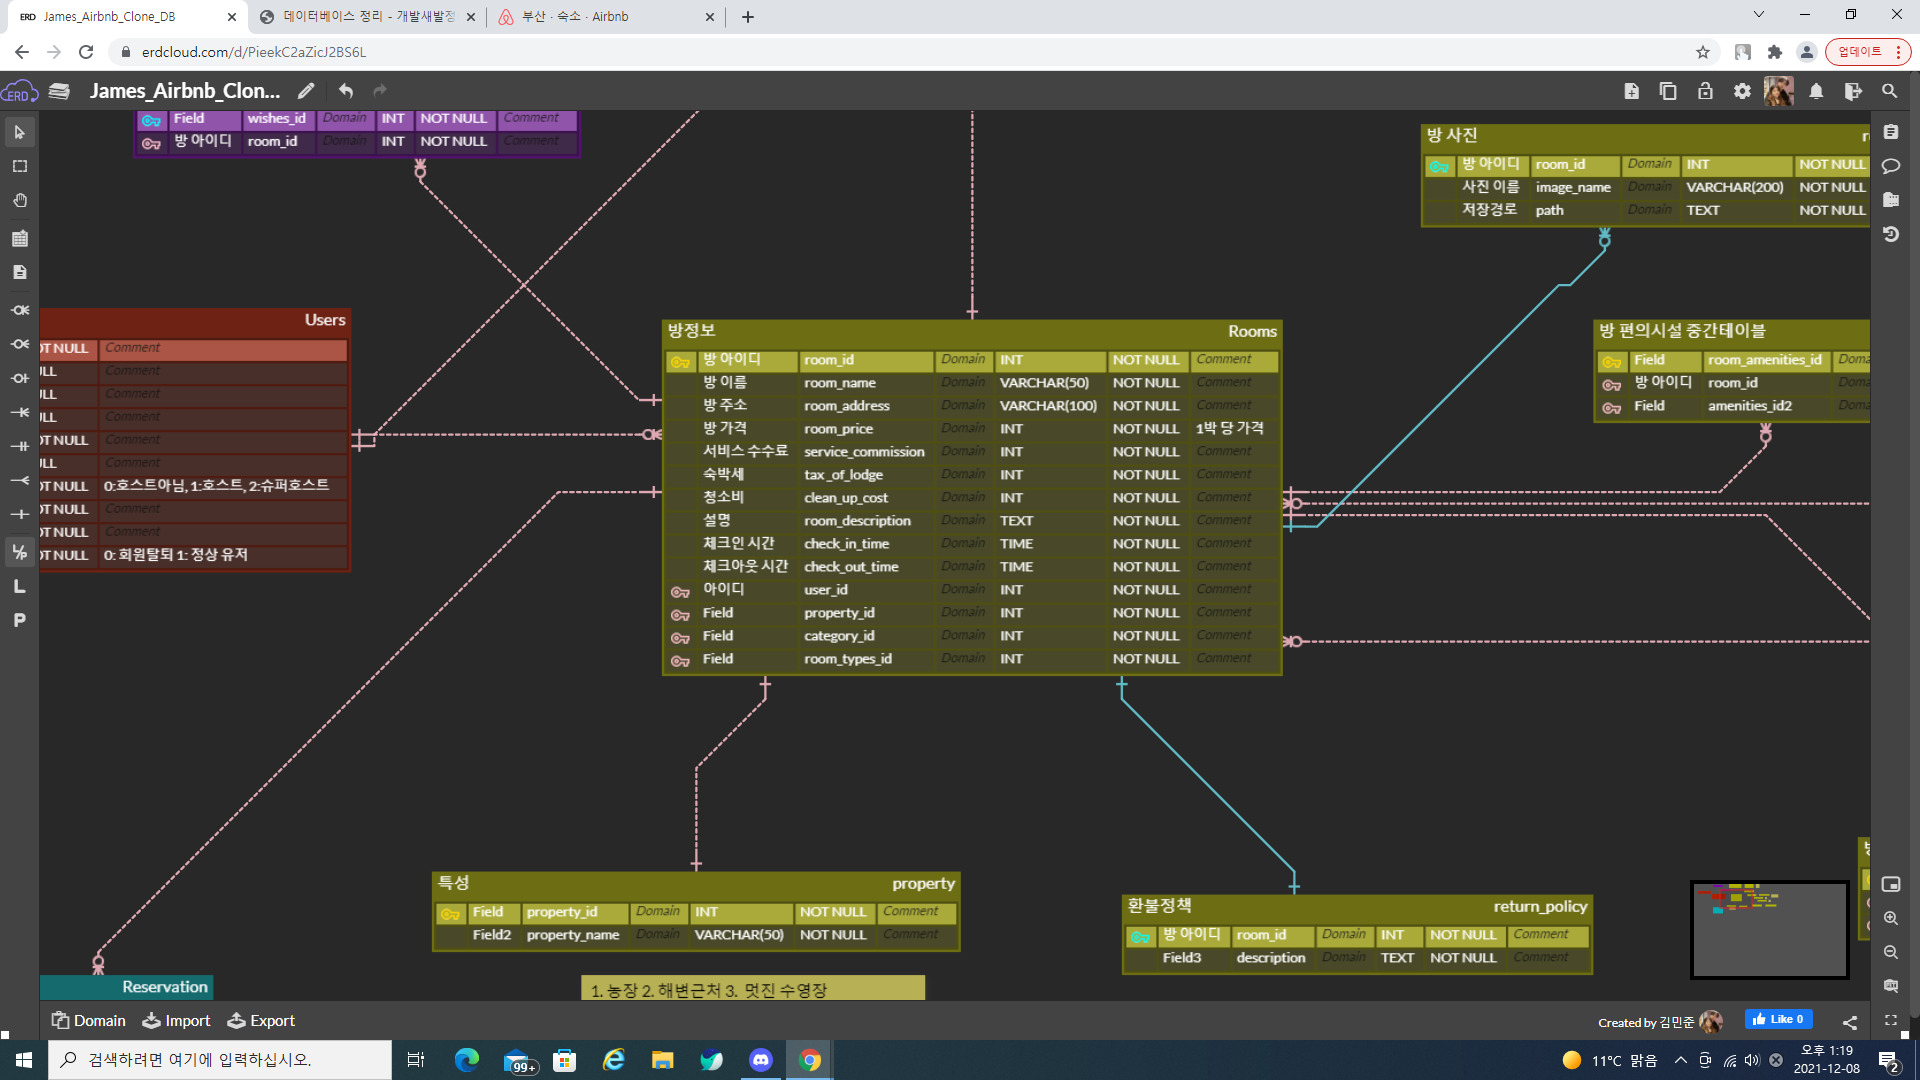This screenshot has width=1920, height=1080.
Task: Open the comments chat panel
Action: 1890,166
